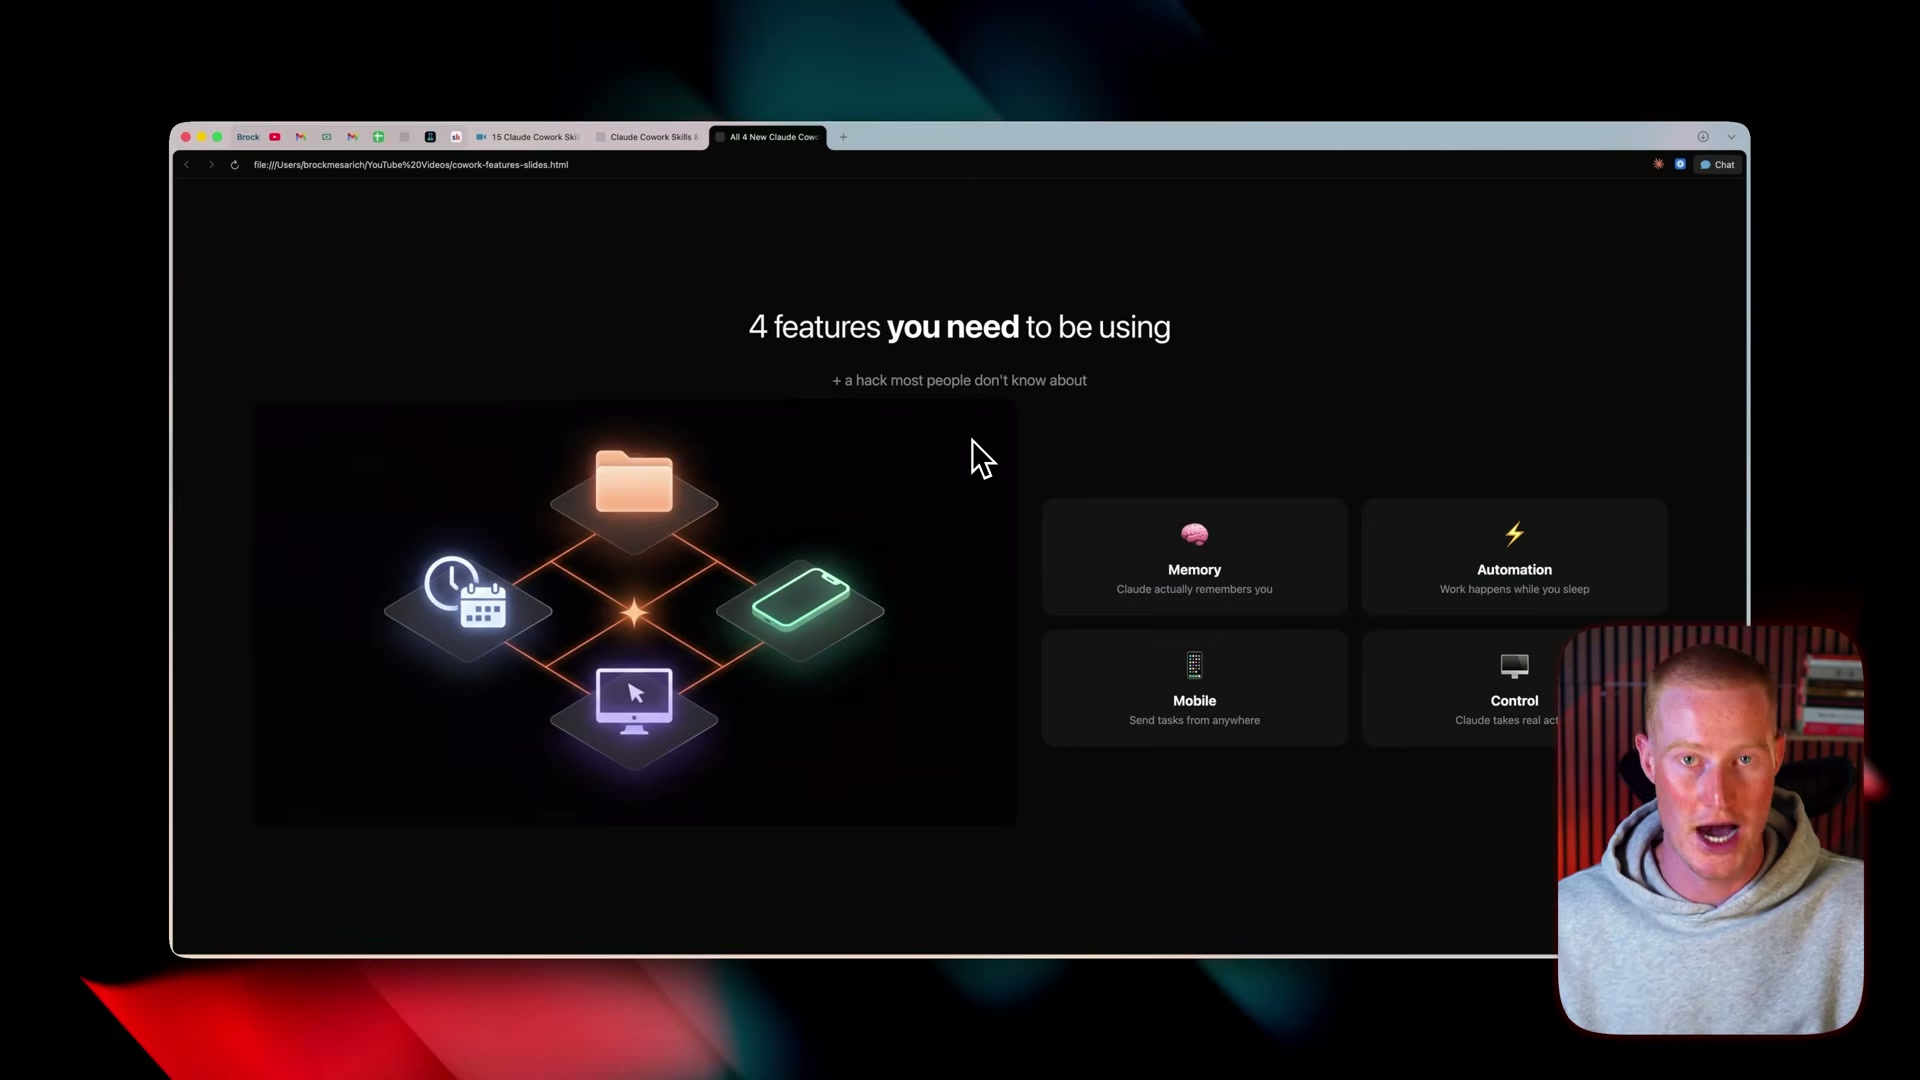Expand the chevron dropdown at top right

[x=1731, y=137]
